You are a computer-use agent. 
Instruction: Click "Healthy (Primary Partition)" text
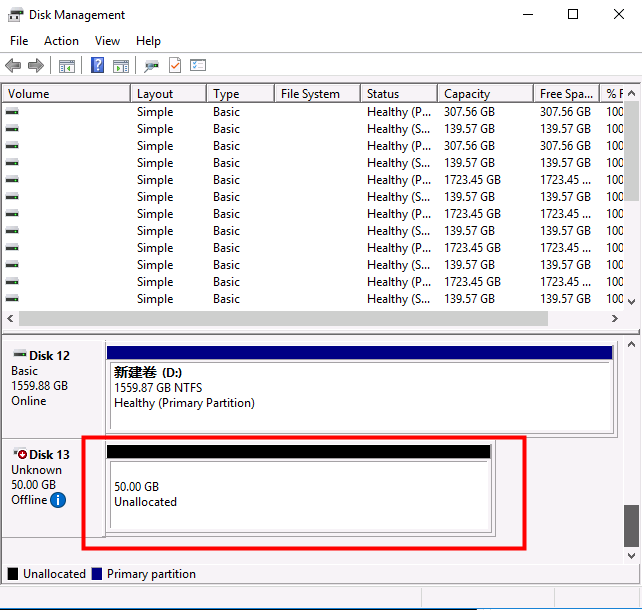coord(184,403)
